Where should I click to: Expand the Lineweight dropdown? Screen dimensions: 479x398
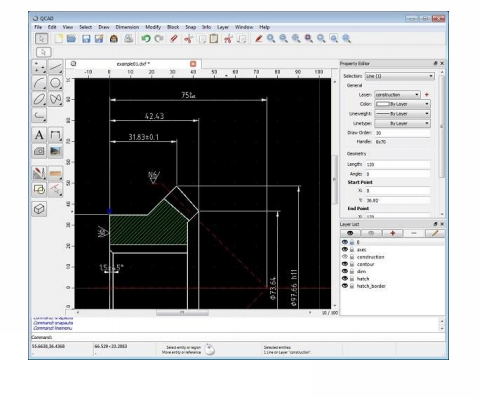(402, 114)
